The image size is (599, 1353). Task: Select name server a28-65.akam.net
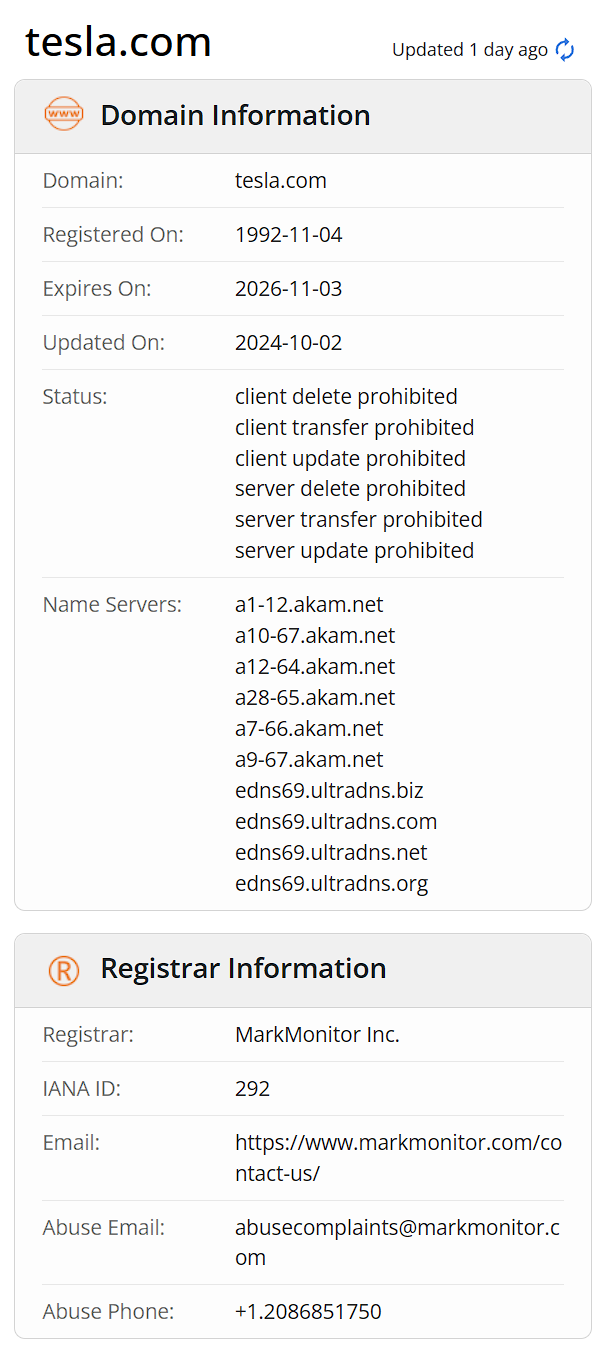315,698
